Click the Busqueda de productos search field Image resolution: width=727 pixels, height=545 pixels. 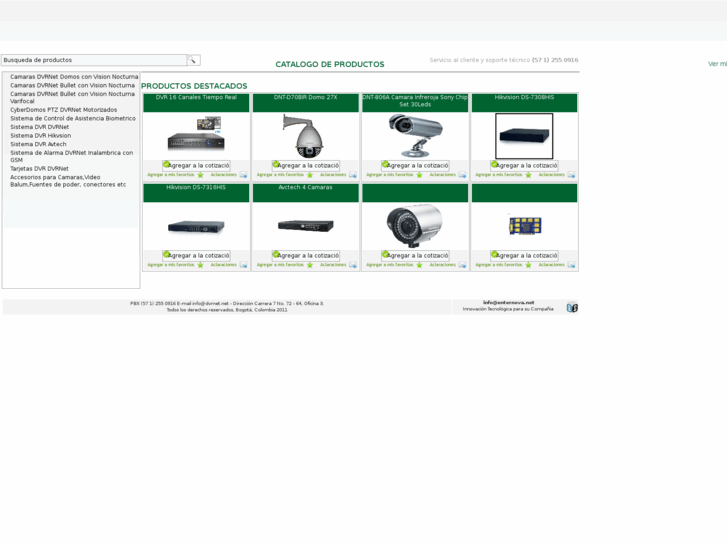coord(94,60)
